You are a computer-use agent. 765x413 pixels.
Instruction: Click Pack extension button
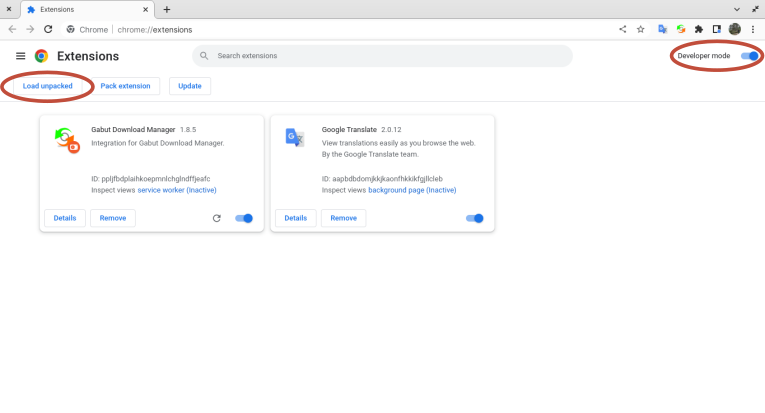coord(125,86)
